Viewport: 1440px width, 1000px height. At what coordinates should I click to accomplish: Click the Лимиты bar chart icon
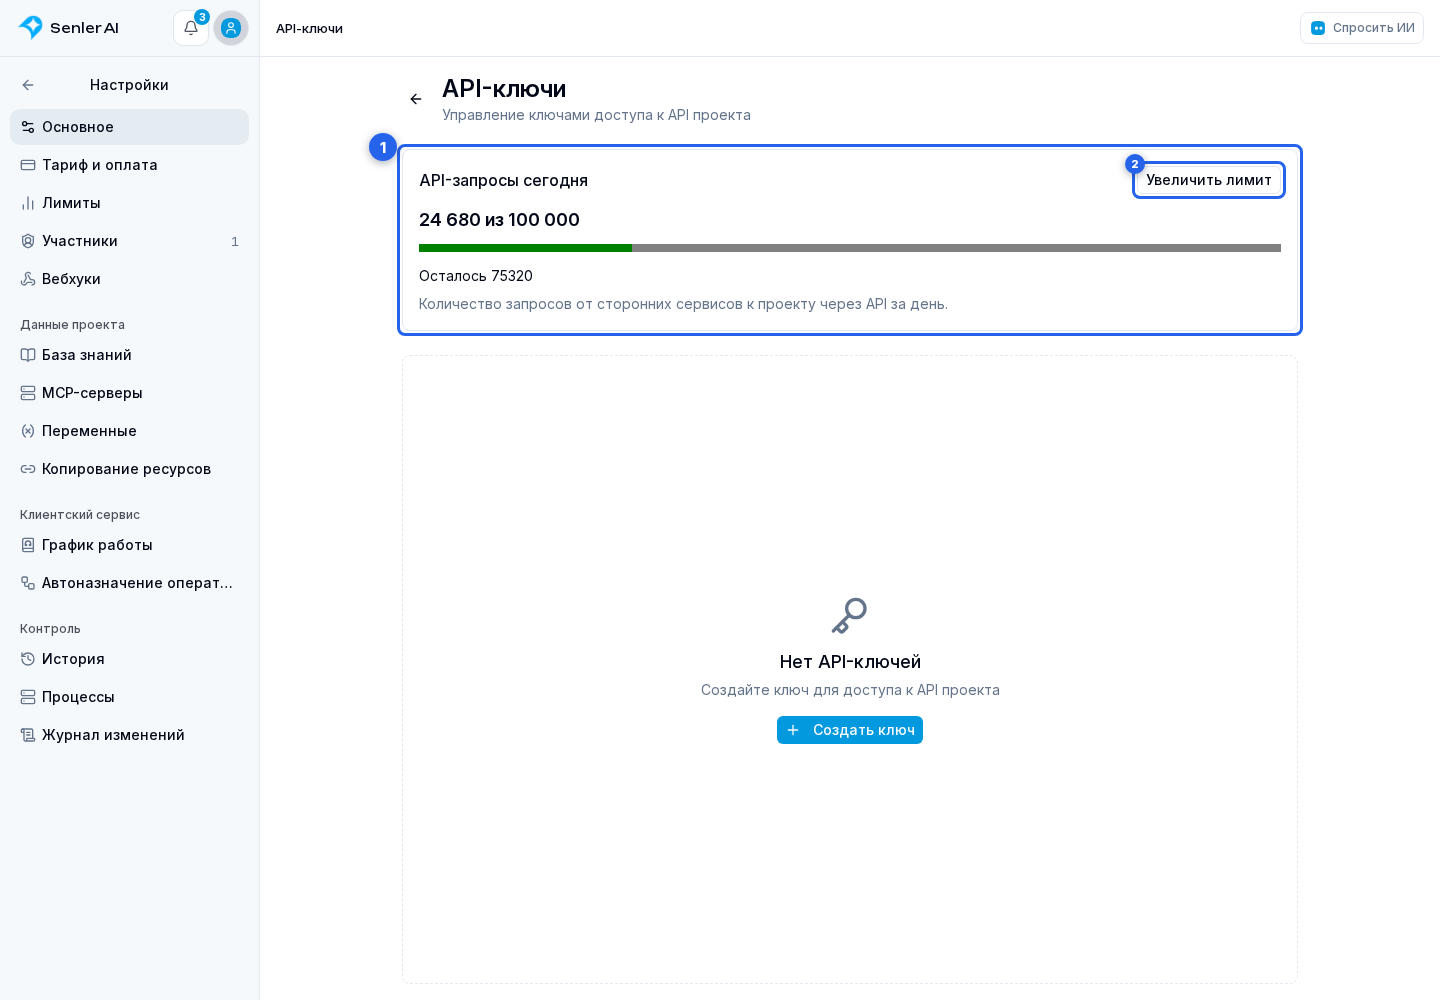pos(28,203)
